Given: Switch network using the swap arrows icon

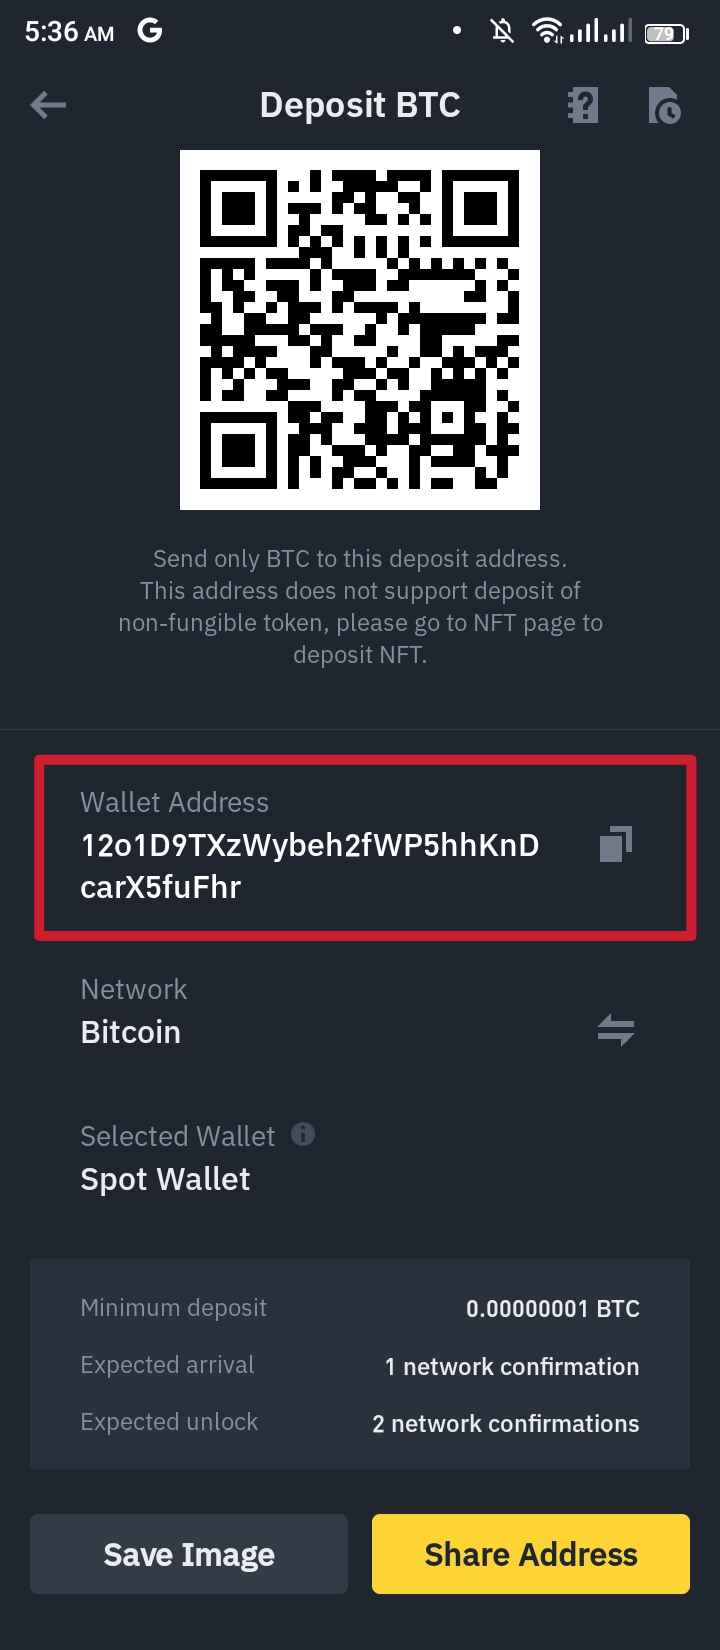Looking at the screenshot, I should tap(615, 1030).
